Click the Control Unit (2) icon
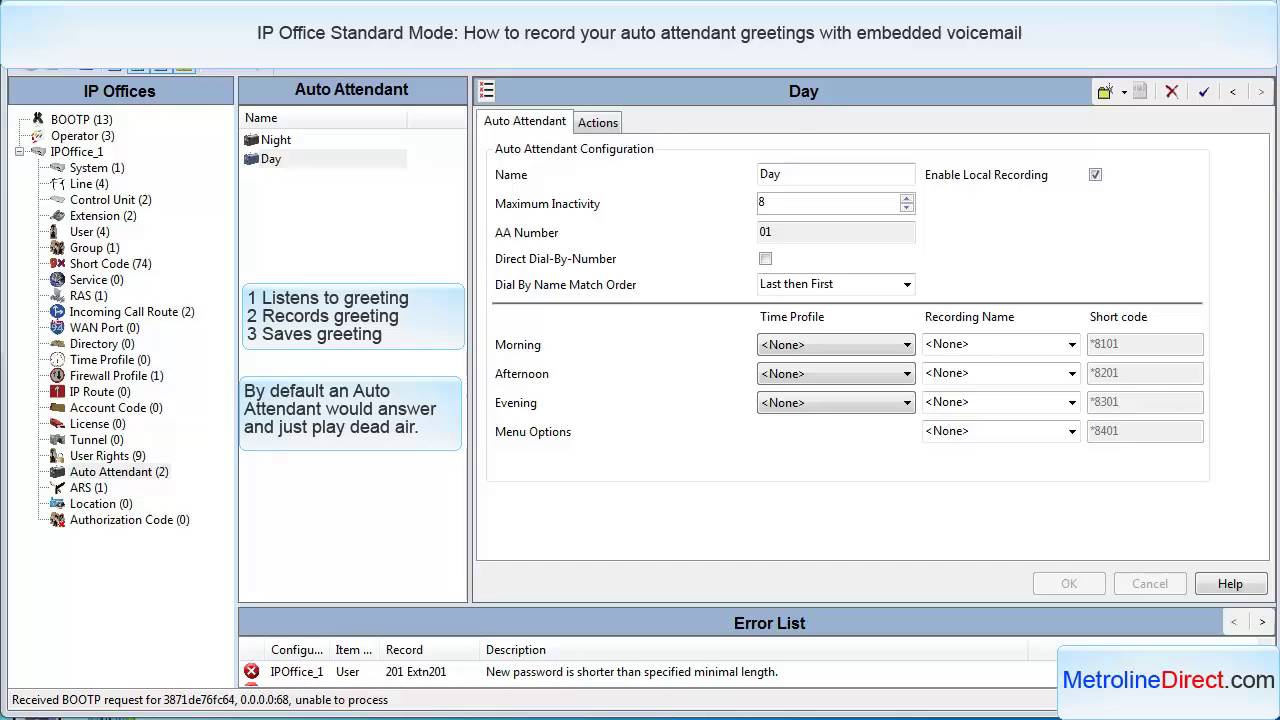The height and width of the screenshot is (720, 1280). [58, 200]
